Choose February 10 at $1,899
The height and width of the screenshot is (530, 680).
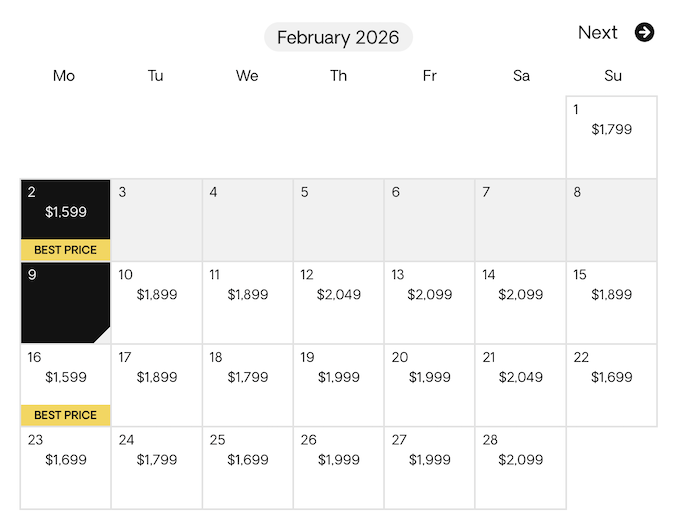pyautogui.click(x=157, y=302)
